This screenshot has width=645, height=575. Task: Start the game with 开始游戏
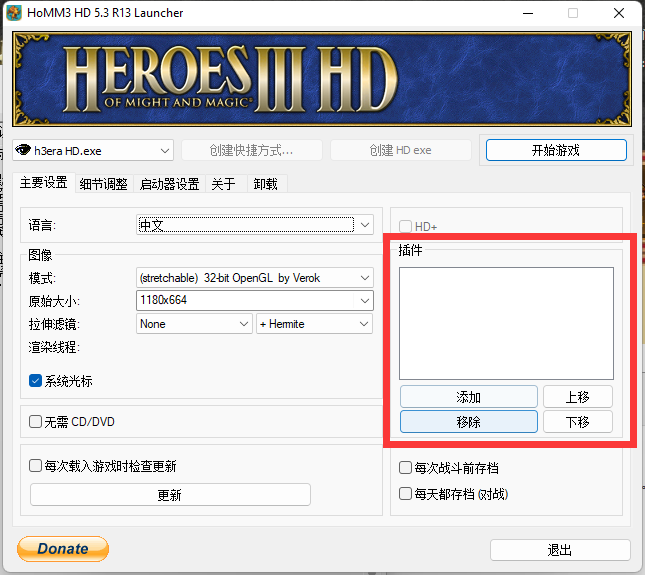point(556,150)
